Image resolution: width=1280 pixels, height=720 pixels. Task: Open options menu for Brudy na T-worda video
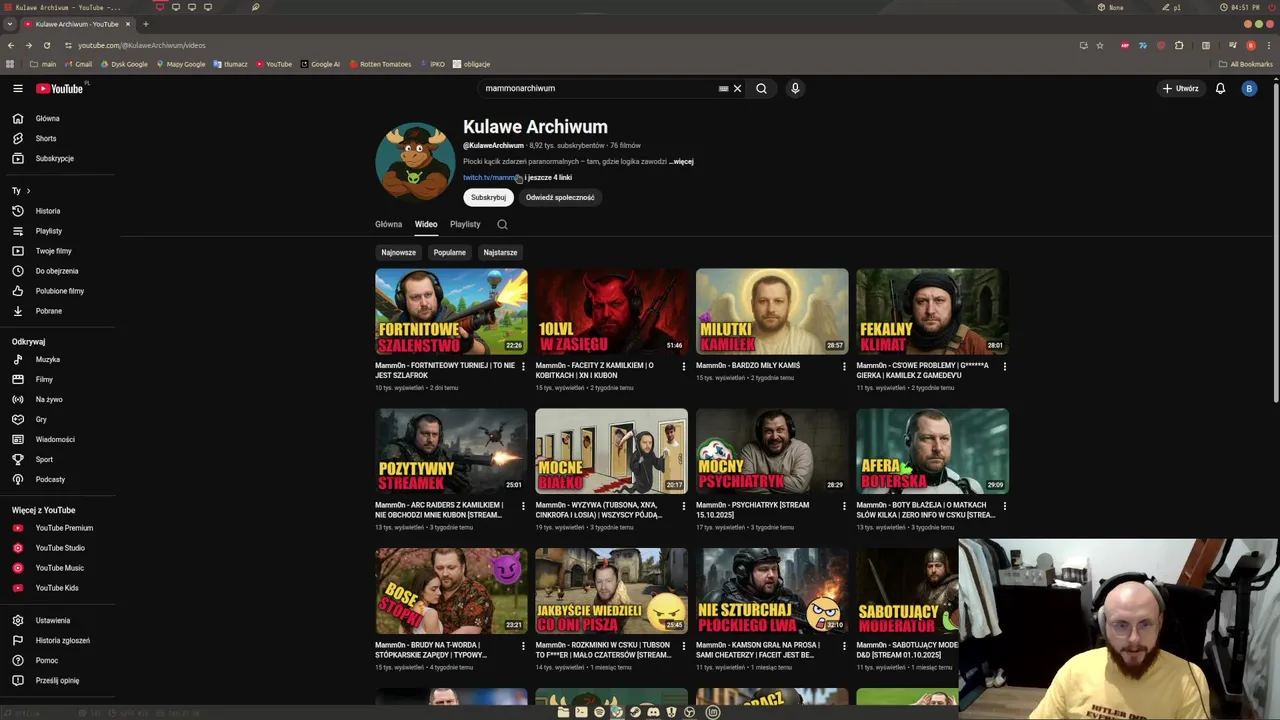(x=523, y=647)
